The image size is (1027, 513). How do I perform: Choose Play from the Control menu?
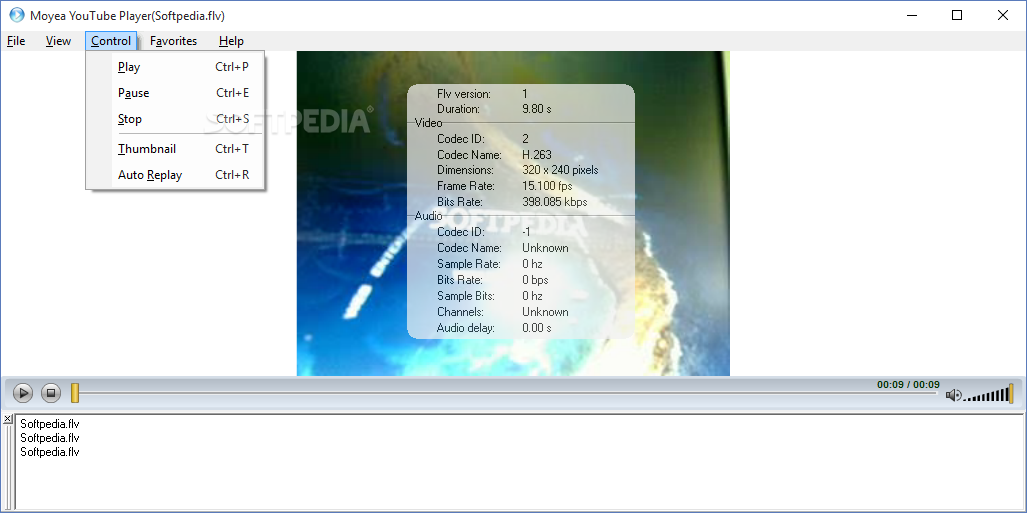pyautogui.click(x=176, y=67)
